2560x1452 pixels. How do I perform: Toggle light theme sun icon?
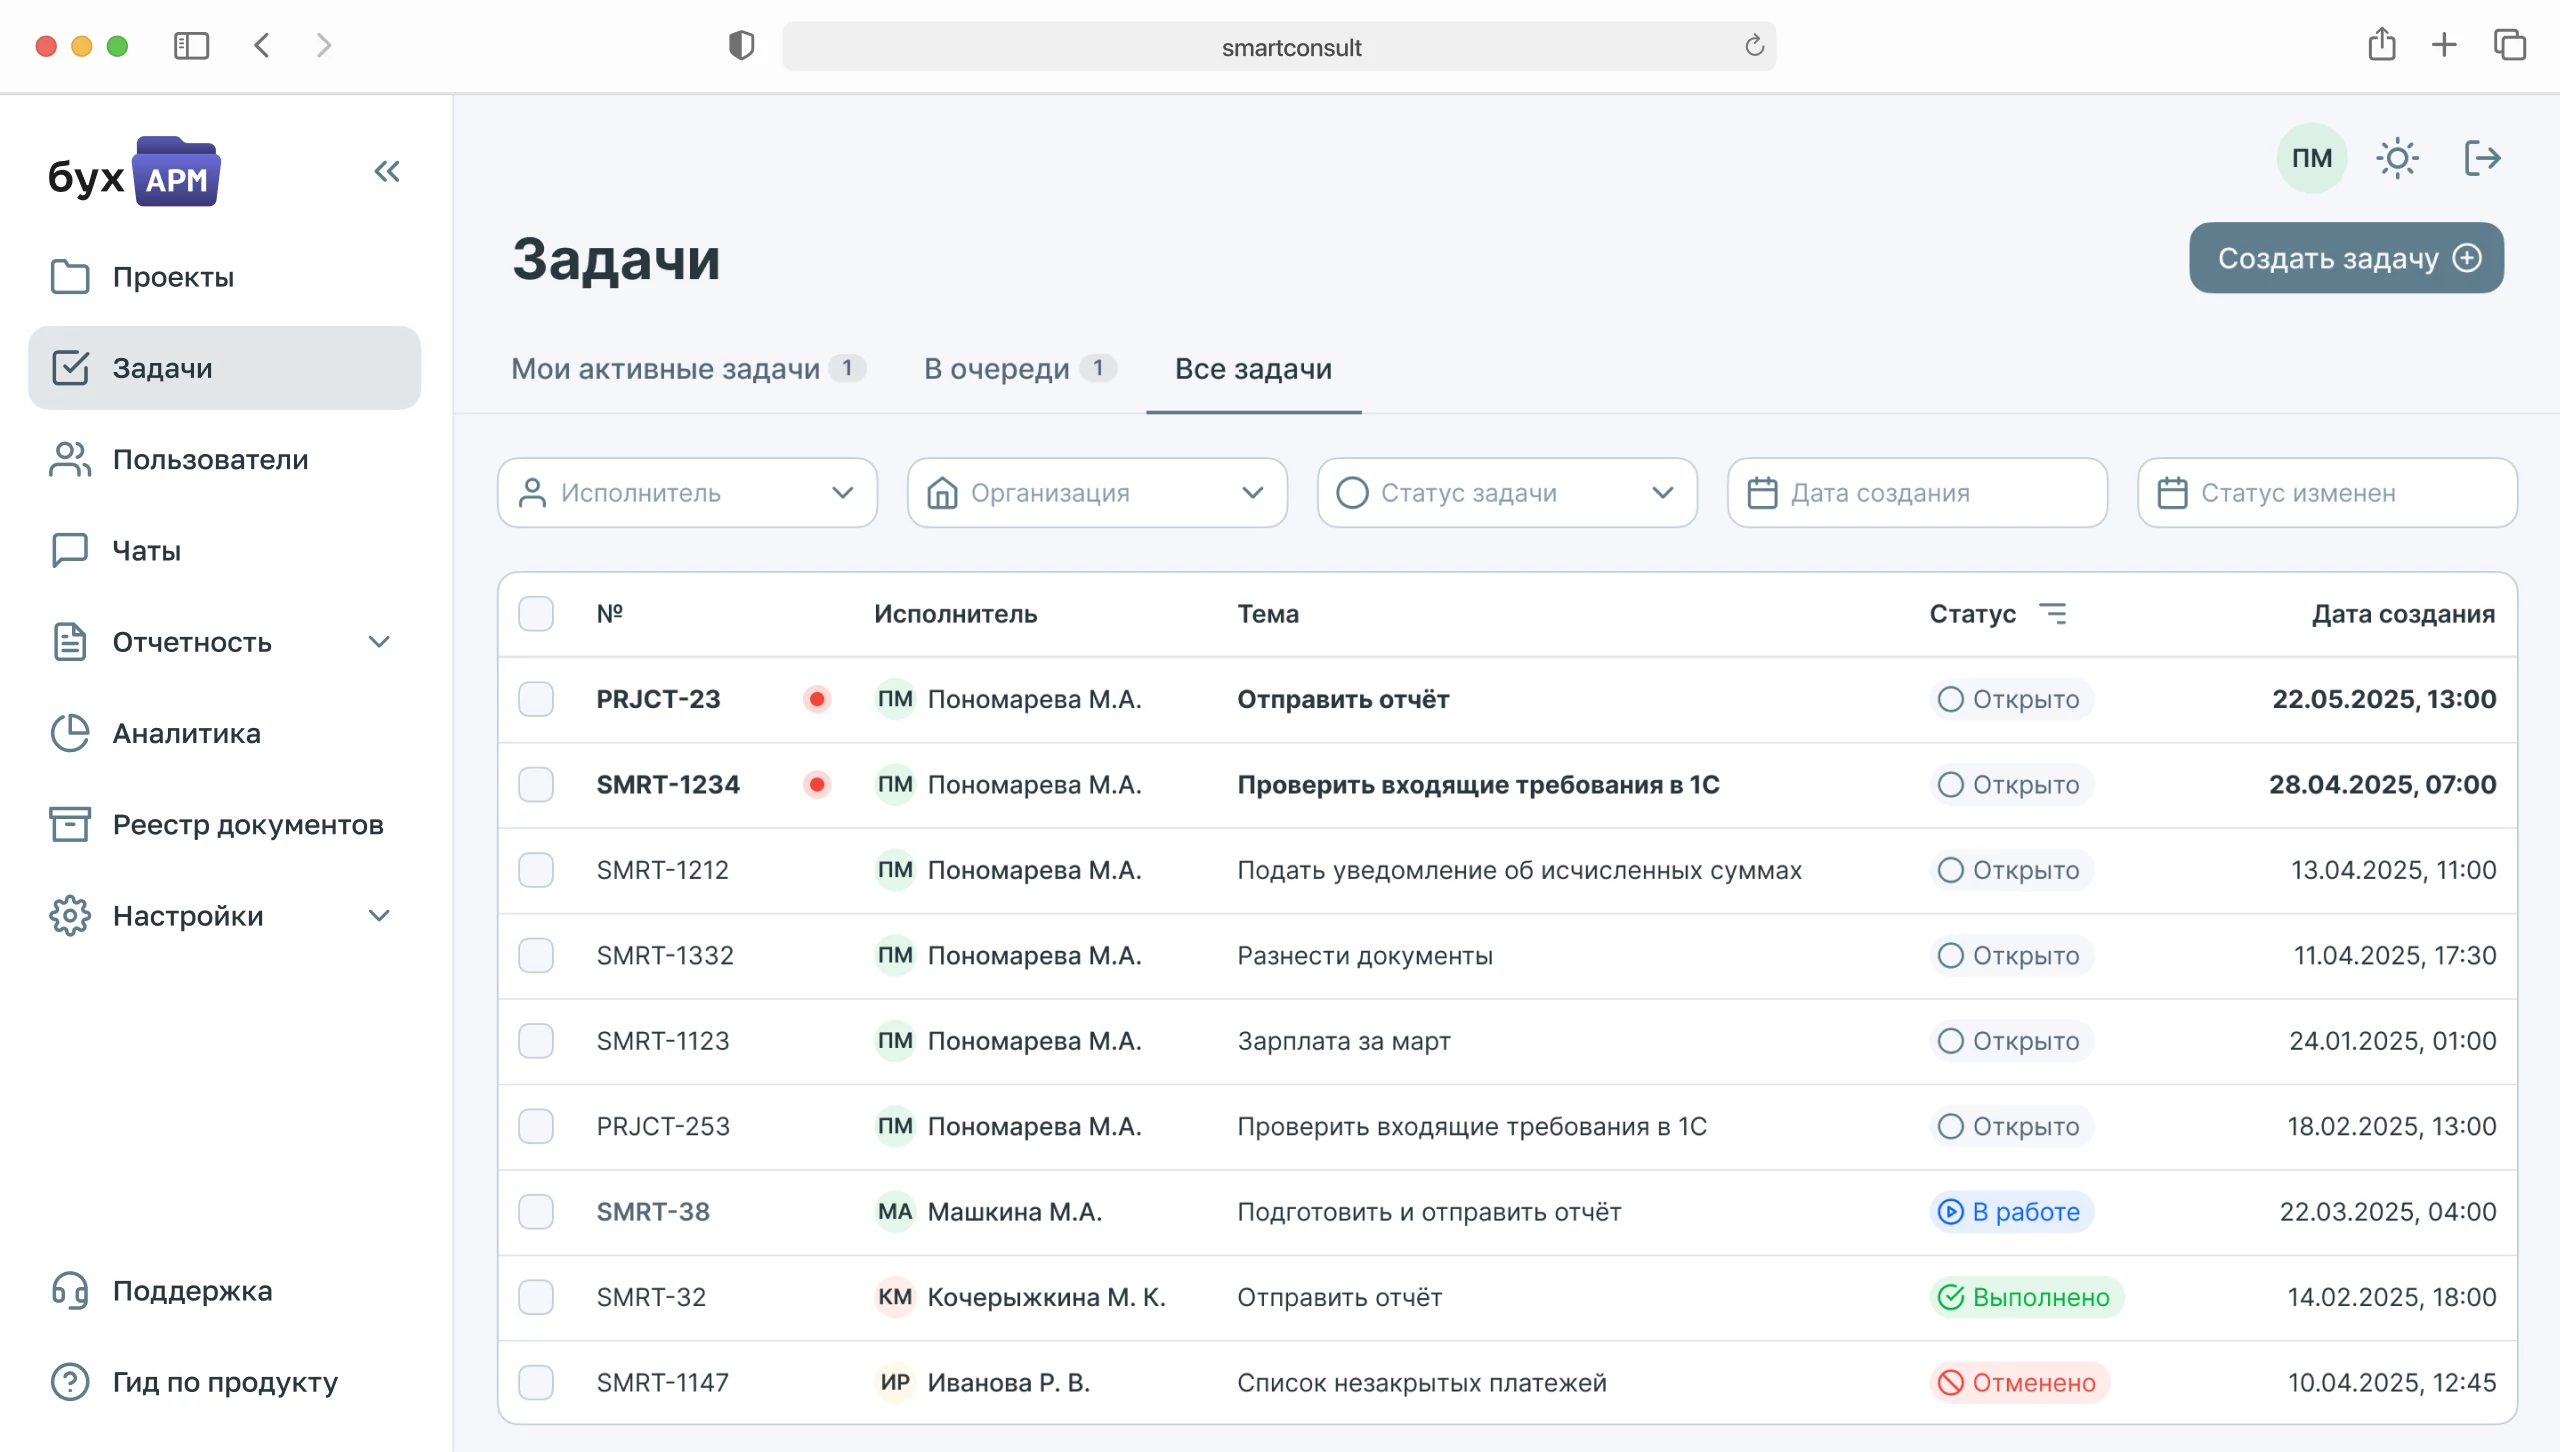(2397, 158)
